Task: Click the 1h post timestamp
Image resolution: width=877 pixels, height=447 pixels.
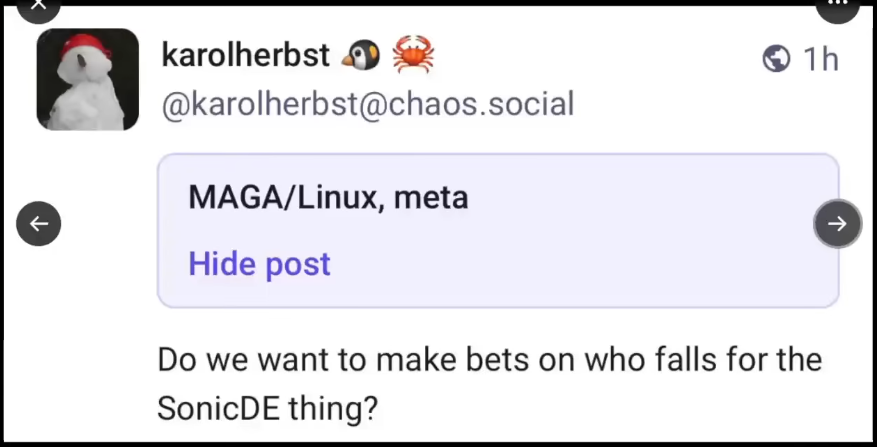Action: [x=821, y=59]
